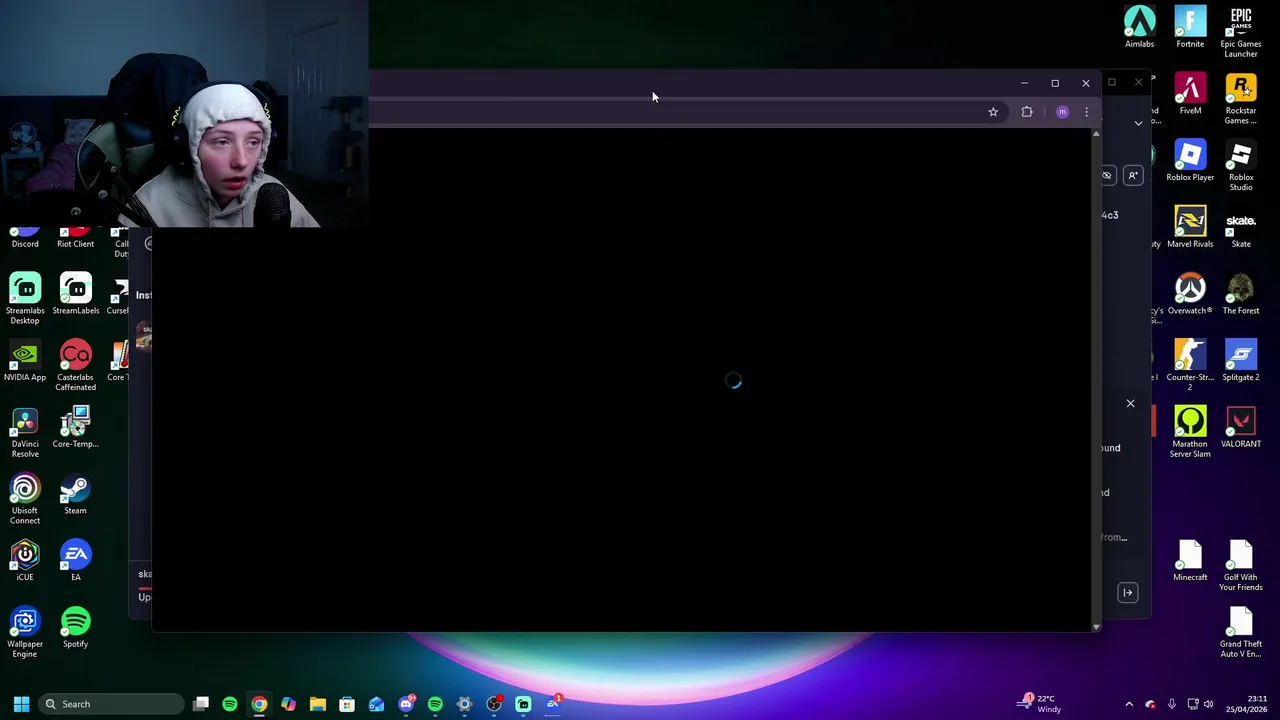The image size is (1280, 720).
Task: Open Discord from the taskbar
Action: click(x=406, y=704)
